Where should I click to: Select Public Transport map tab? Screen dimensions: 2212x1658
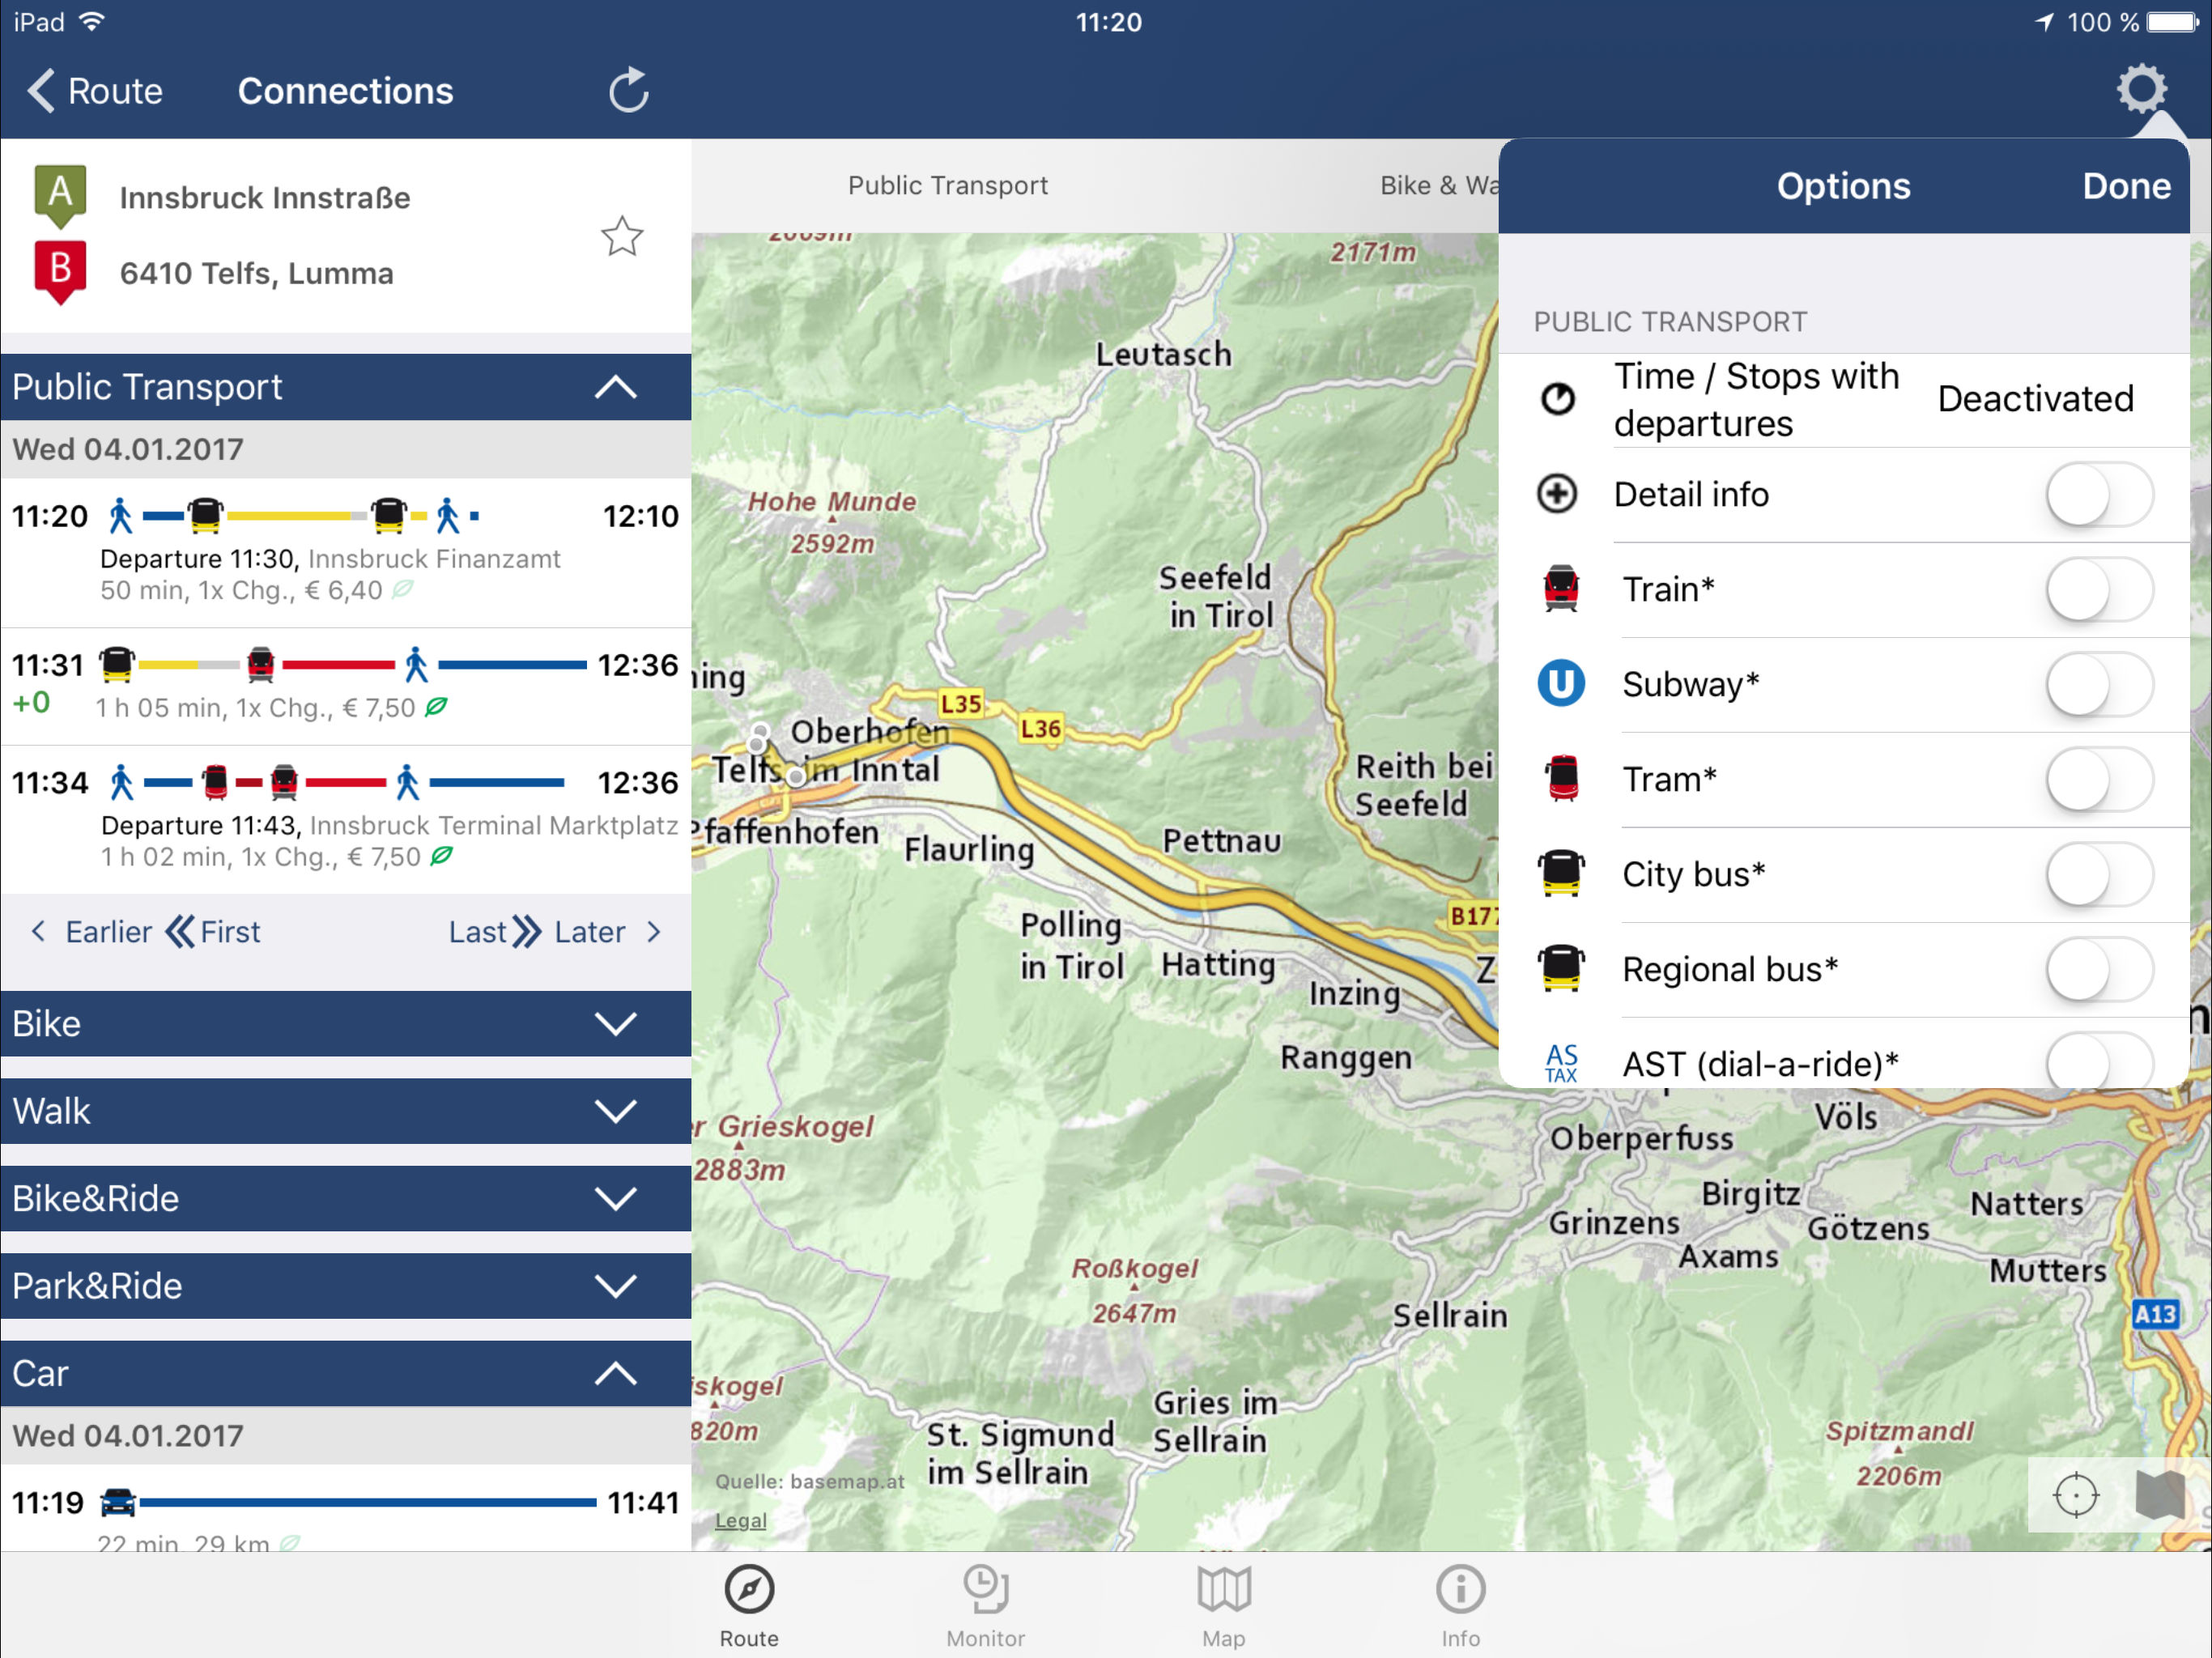tap(948, 185)
